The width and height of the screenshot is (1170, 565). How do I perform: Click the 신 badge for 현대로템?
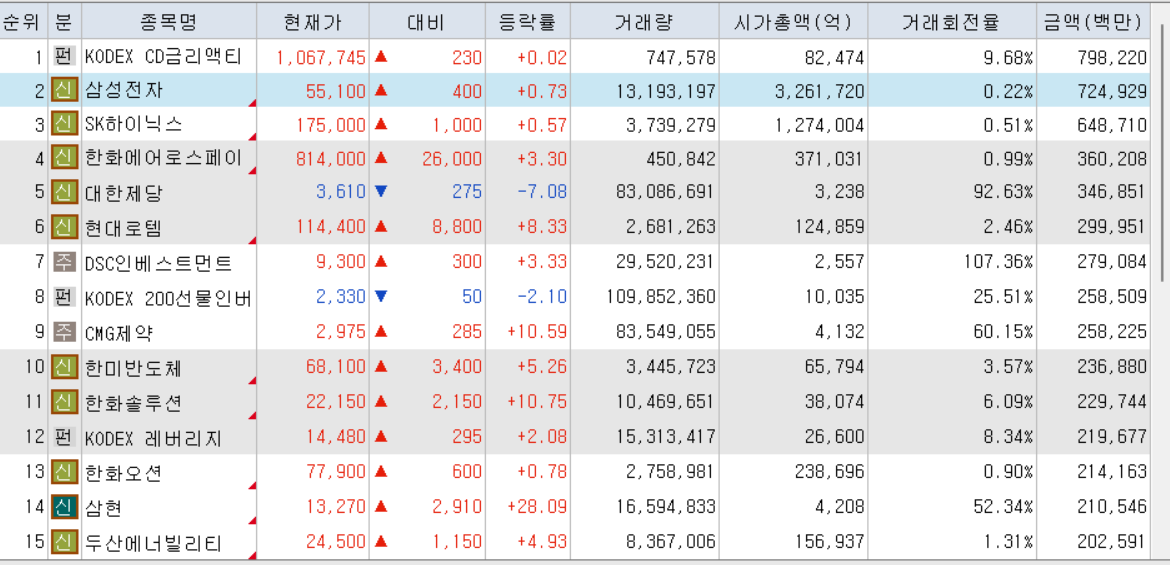click(64, 227)
